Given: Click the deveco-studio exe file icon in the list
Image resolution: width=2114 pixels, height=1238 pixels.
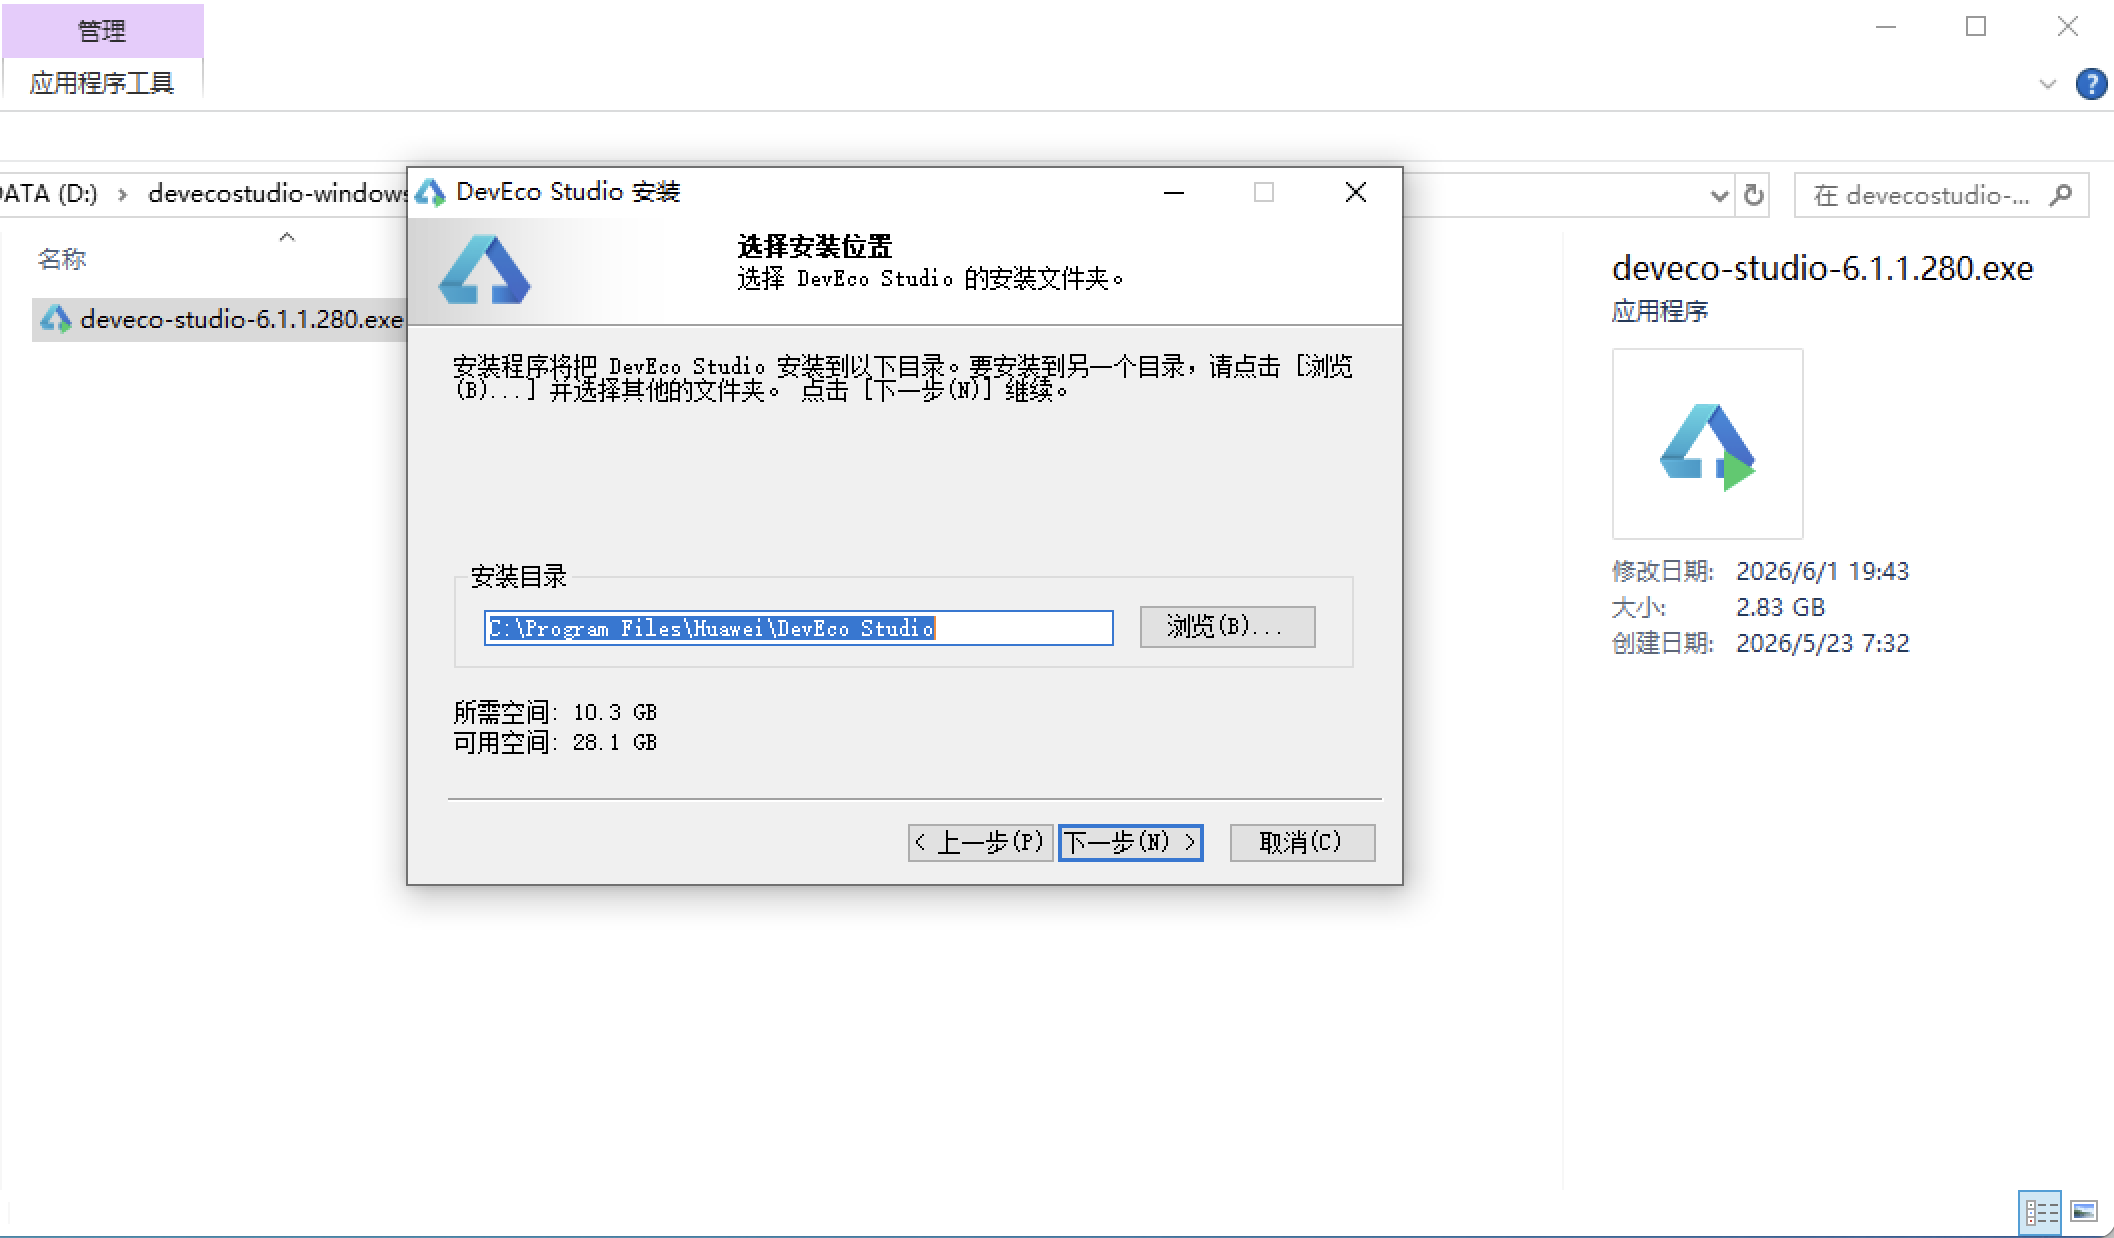Looking at the screenshot, I should tap(56, 319).
